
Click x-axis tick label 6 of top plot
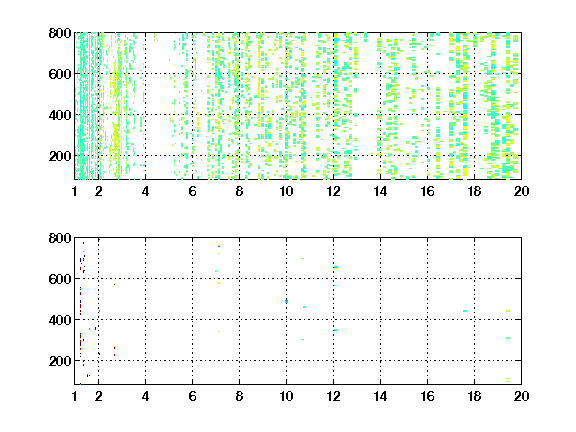click(192, 191)
